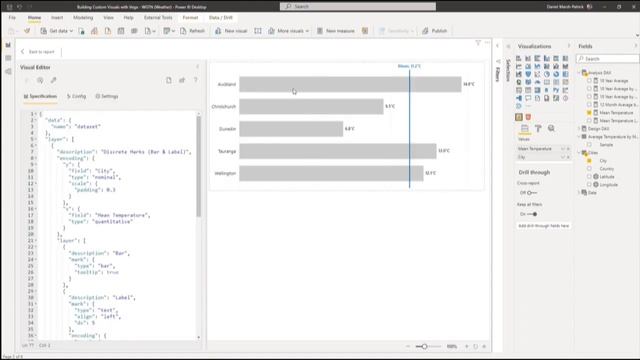Toggle Cross-report drill through on

tap(532, 193)
